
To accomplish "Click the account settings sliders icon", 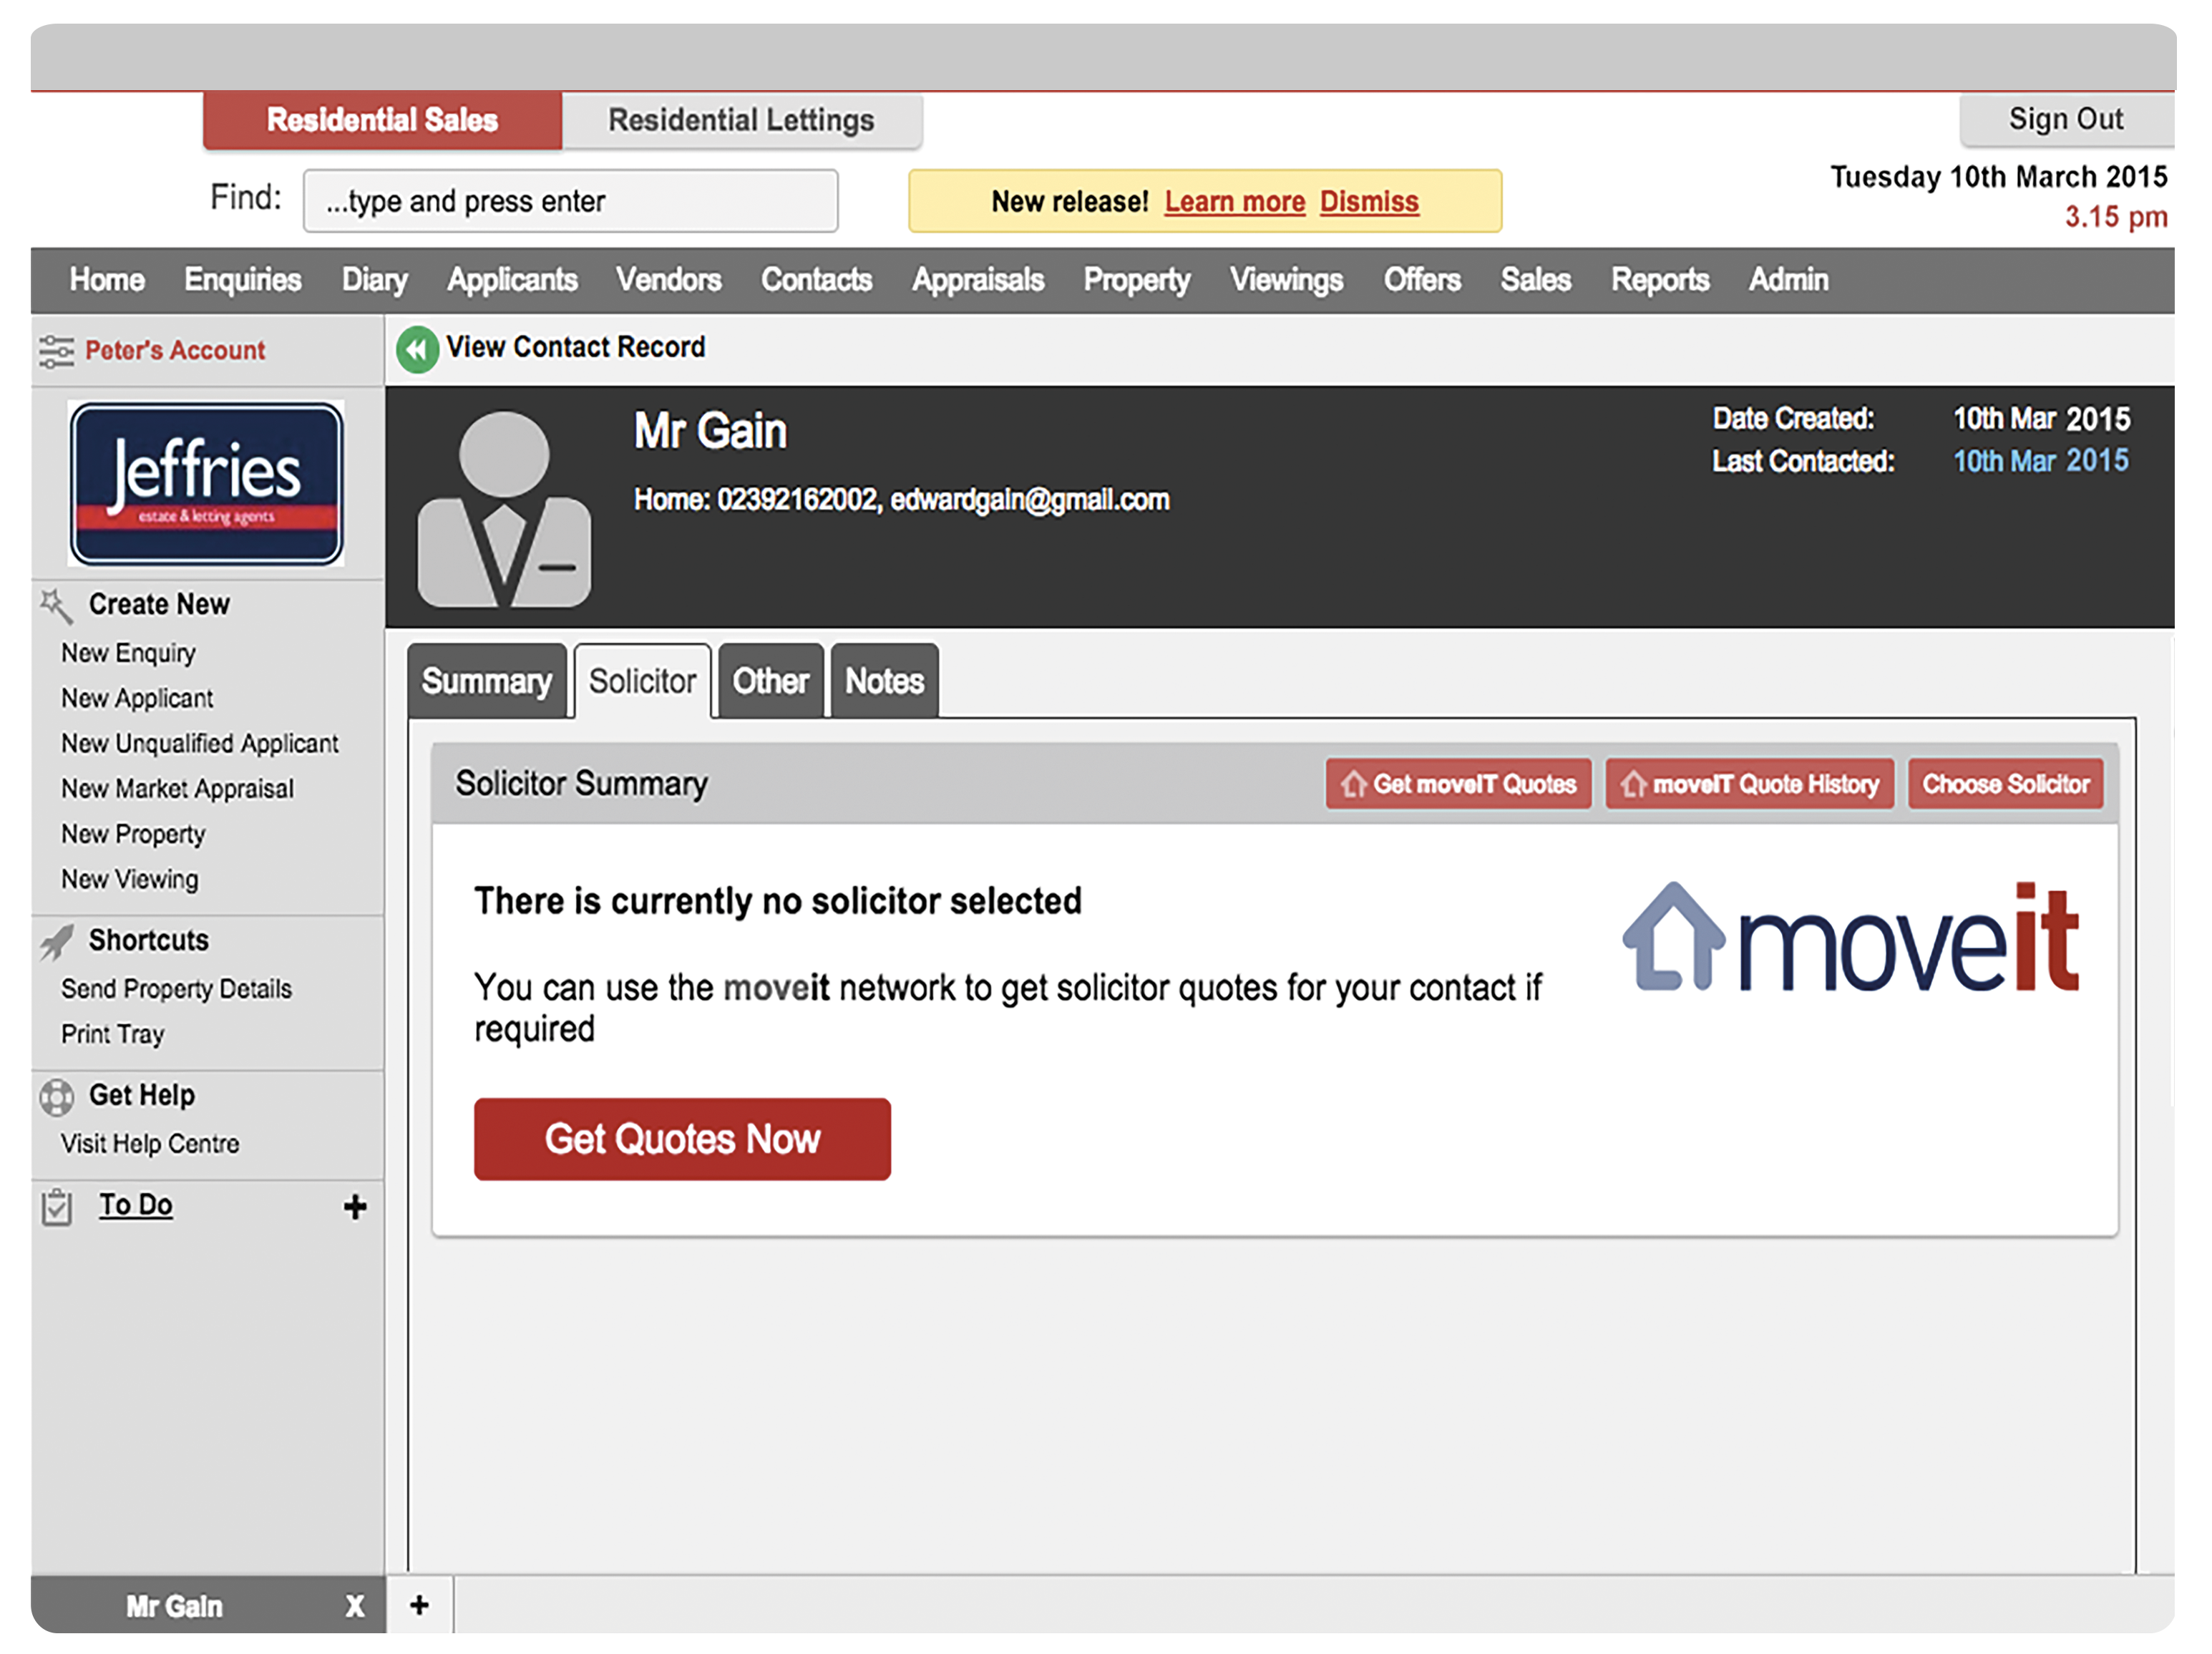I will pos(56,351).
